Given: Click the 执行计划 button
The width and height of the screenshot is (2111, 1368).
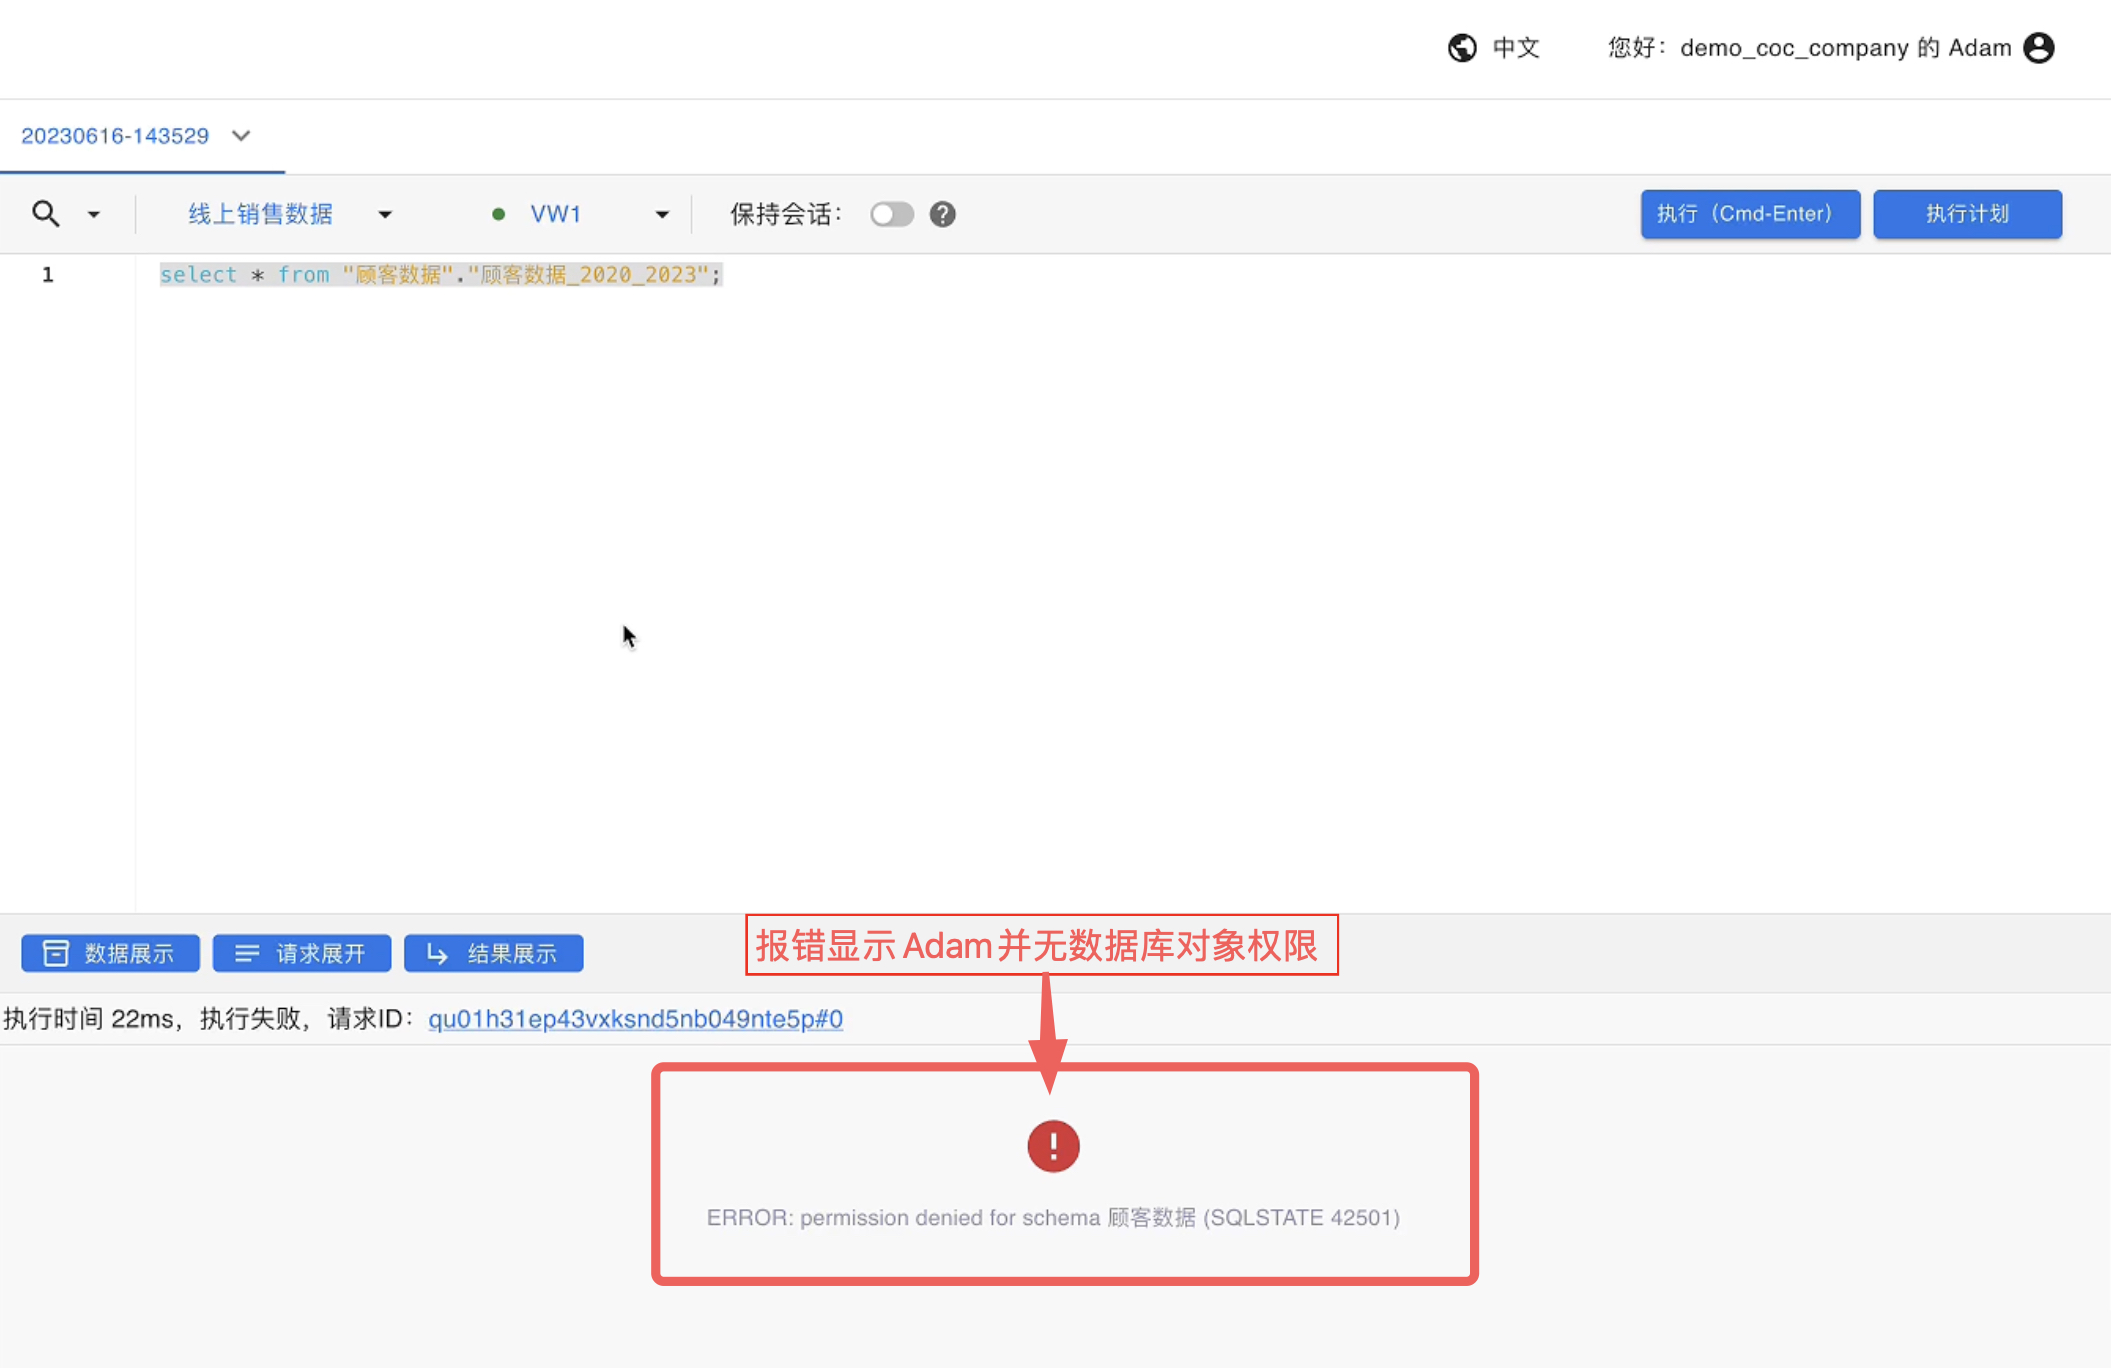Looking at the screenshot, I should (1967, 214).
